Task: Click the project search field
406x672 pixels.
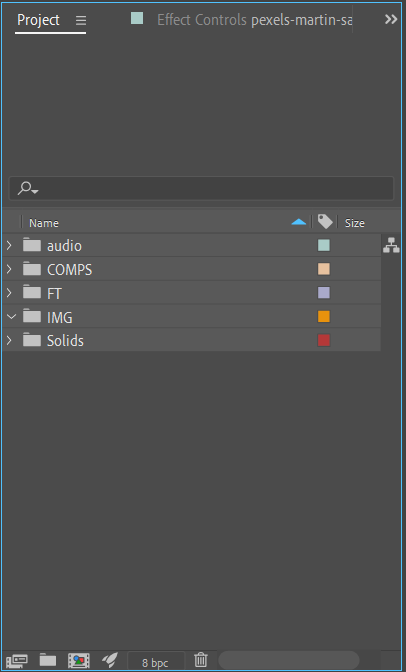Action: pos(201,188)
